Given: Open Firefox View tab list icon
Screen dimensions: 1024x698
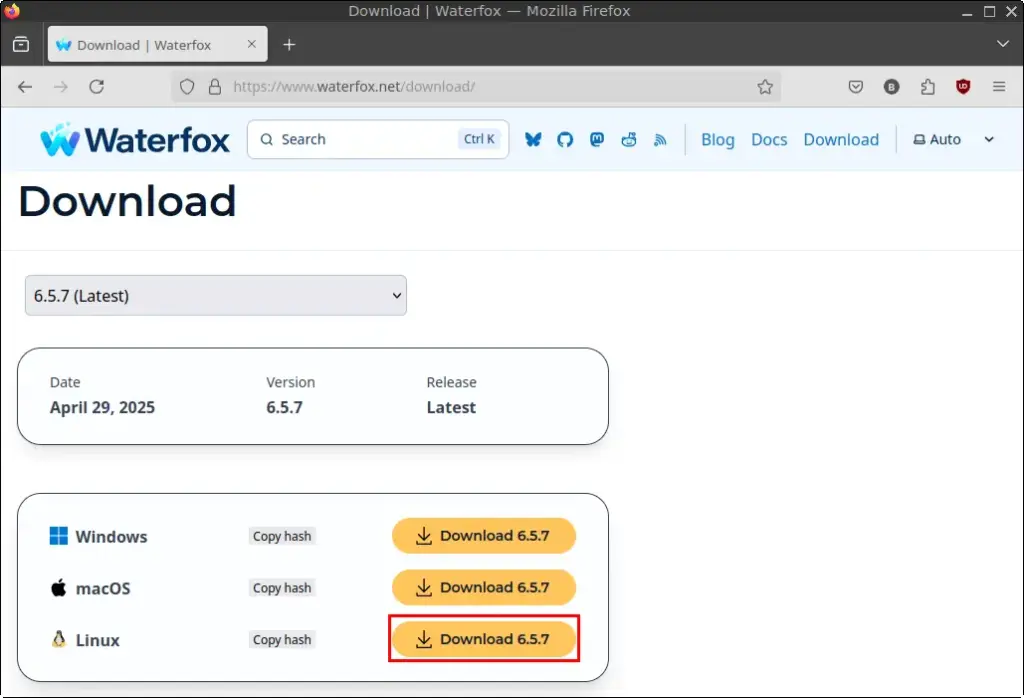Looking at the screenshot, I should pyautogui.click(x=21, y=44).
